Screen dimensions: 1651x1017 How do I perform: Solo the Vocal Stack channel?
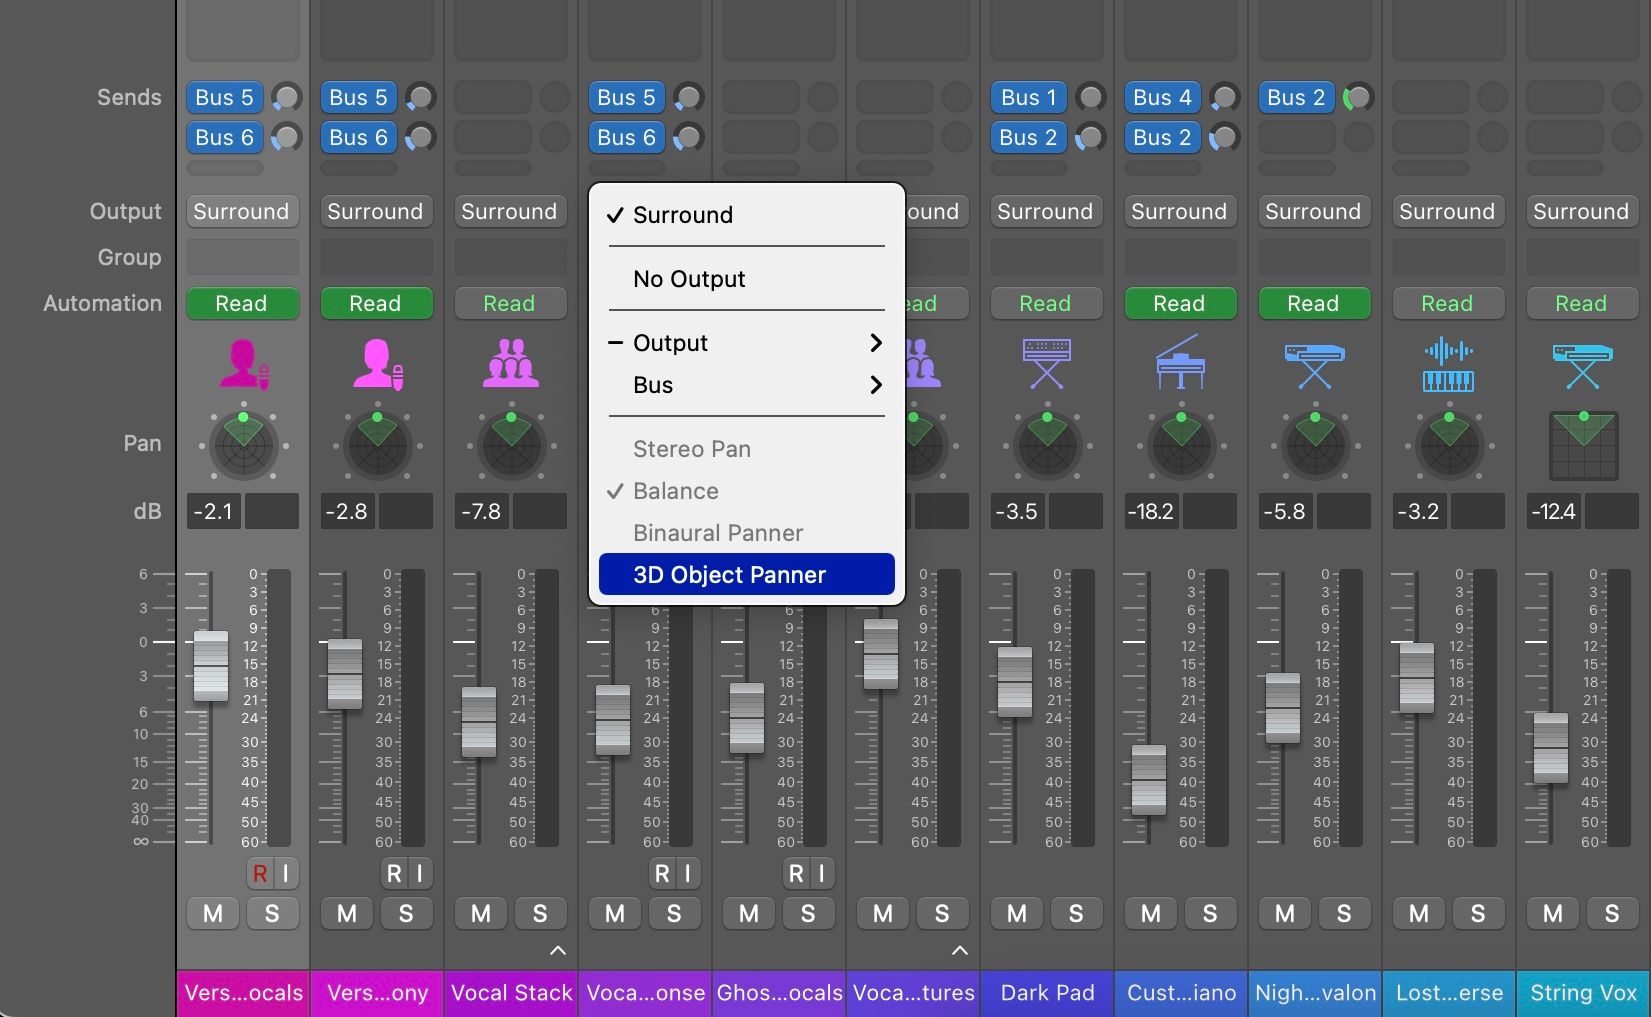(x=541, y=913)
